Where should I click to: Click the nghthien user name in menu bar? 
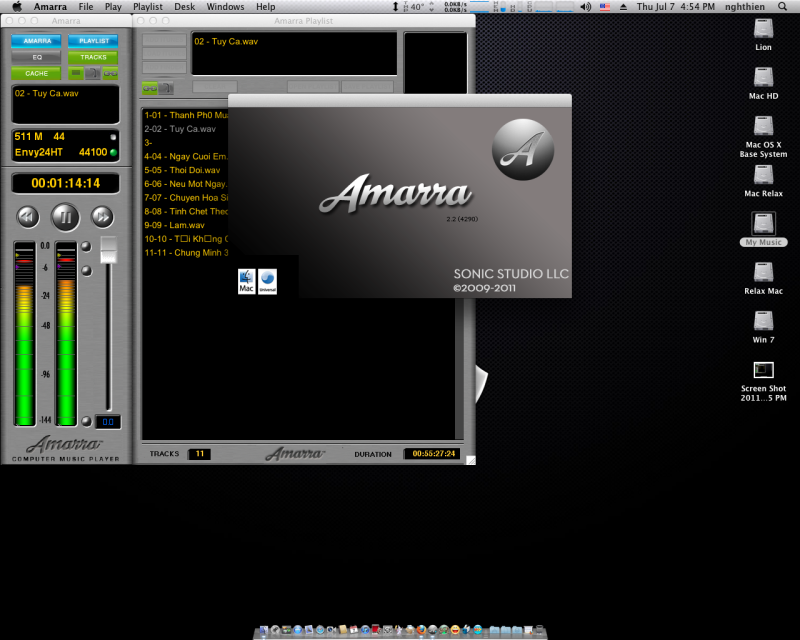(745, 7)
